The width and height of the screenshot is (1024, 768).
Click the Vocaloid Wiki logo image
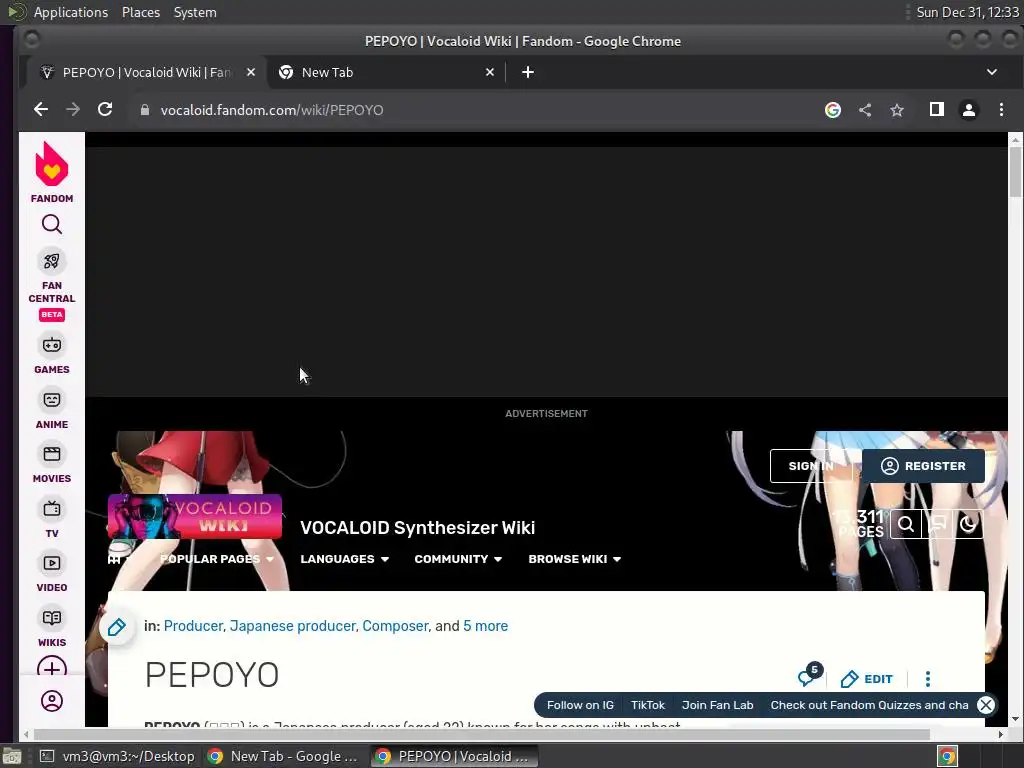[x=195, y=516]
